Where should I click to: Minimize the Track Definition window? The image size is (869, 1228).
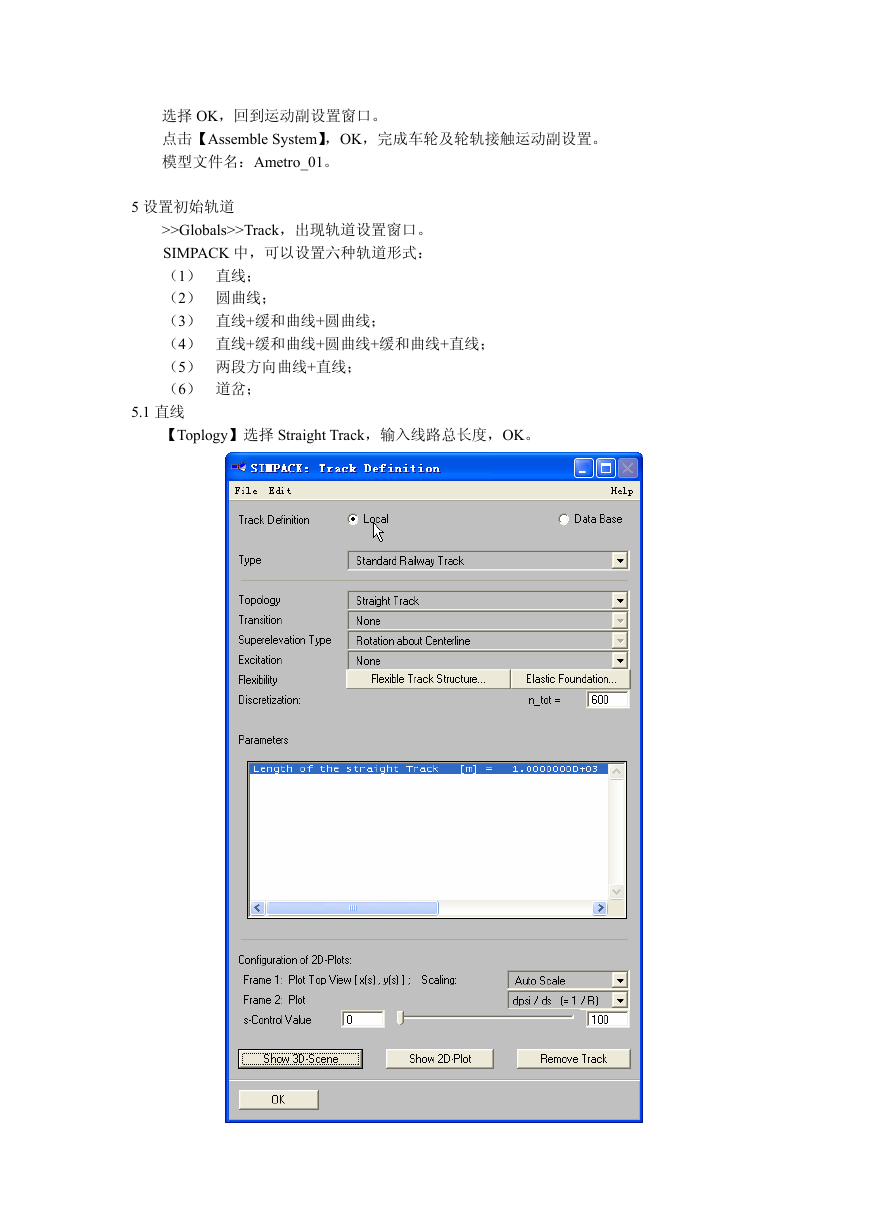tap(584, 468)
